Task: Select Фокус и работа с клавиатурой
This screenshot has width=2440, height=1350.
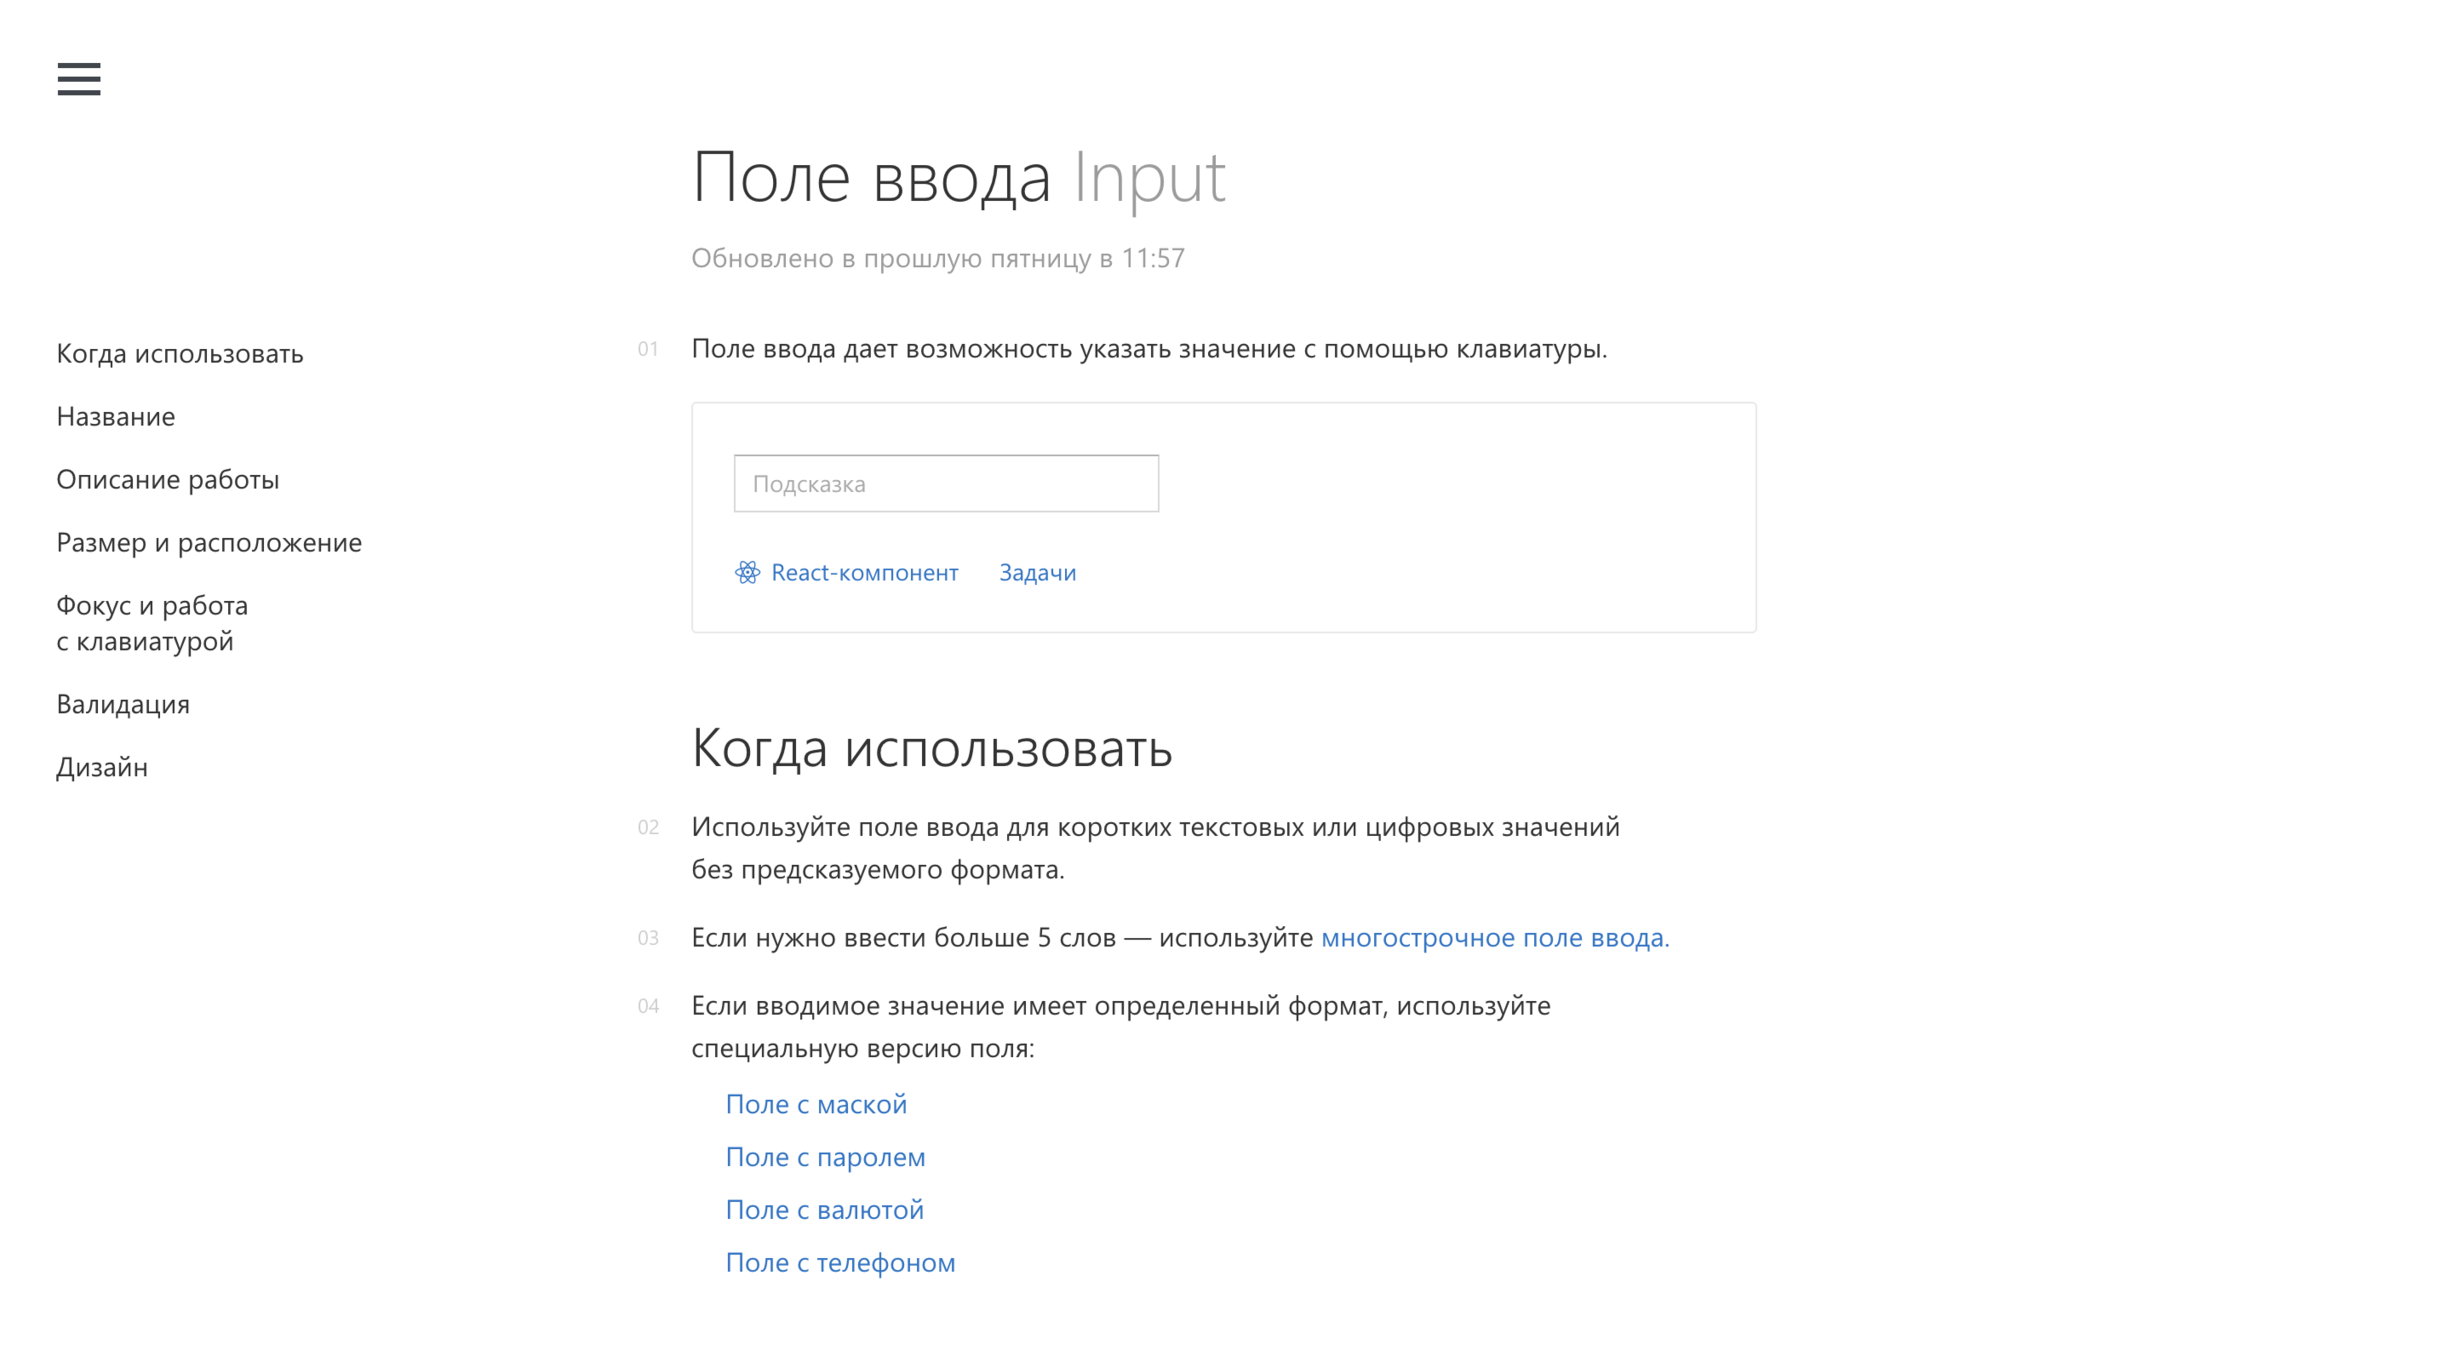Action: tap(151, 622)
